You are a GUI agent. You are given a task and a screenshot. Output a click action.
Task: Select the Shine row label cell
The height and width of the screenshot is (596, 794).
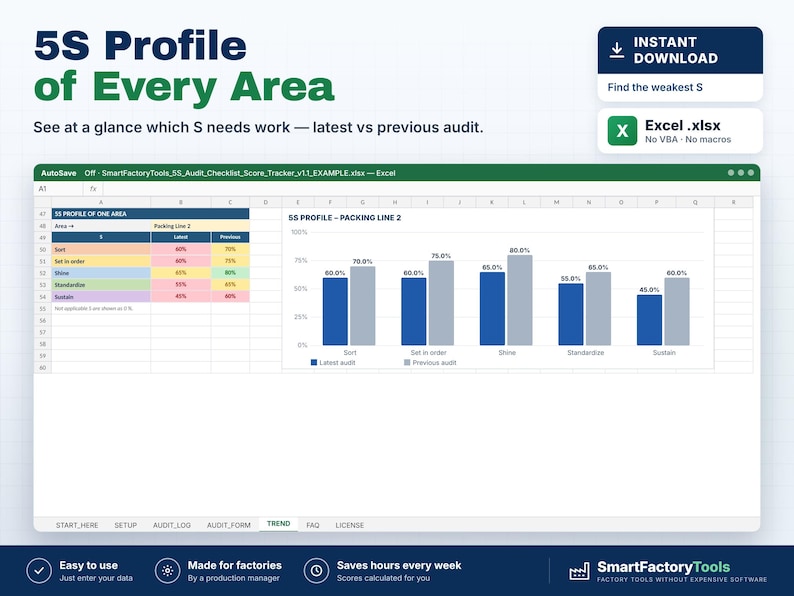tap(101, 273)
